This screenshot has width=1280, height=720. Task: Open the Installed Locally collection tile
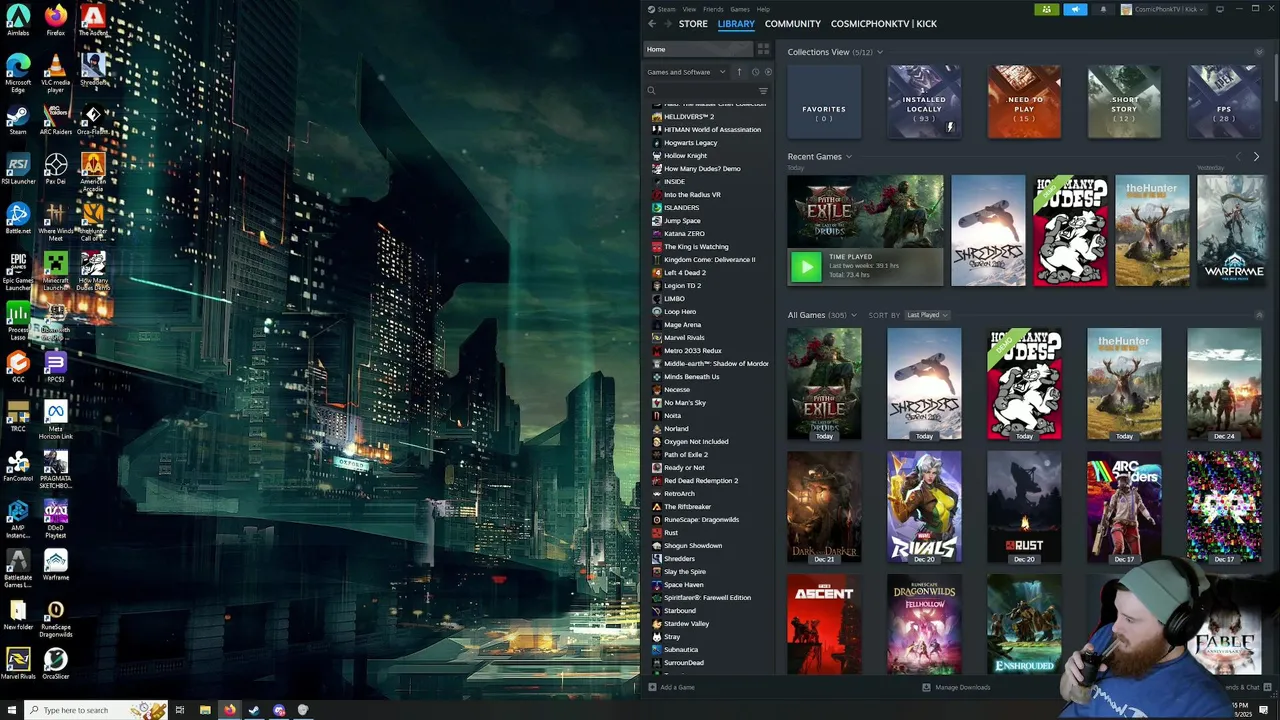924,102
